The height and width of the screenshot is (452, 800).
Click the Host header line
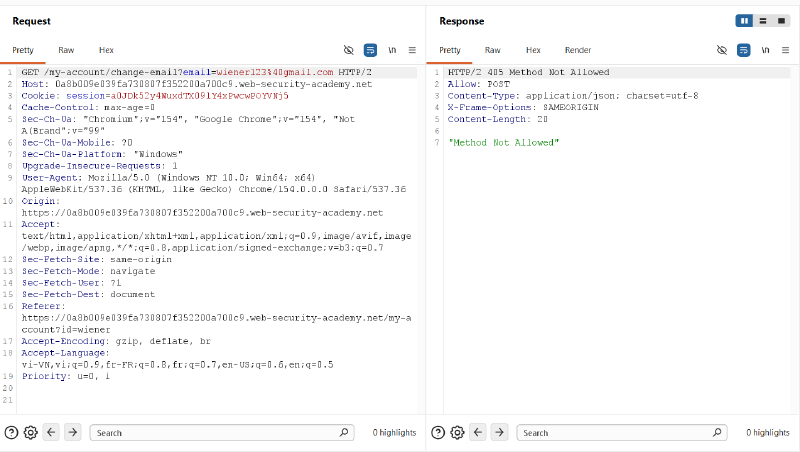pos(196,84)
